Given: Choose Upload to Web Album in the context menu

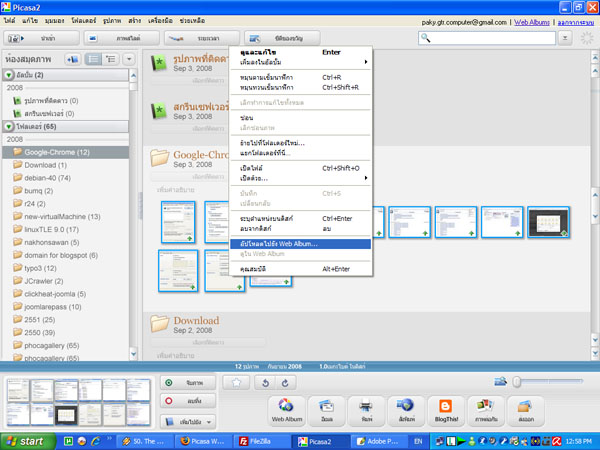Looking at the screenshot, I should [x=300, y=244].
